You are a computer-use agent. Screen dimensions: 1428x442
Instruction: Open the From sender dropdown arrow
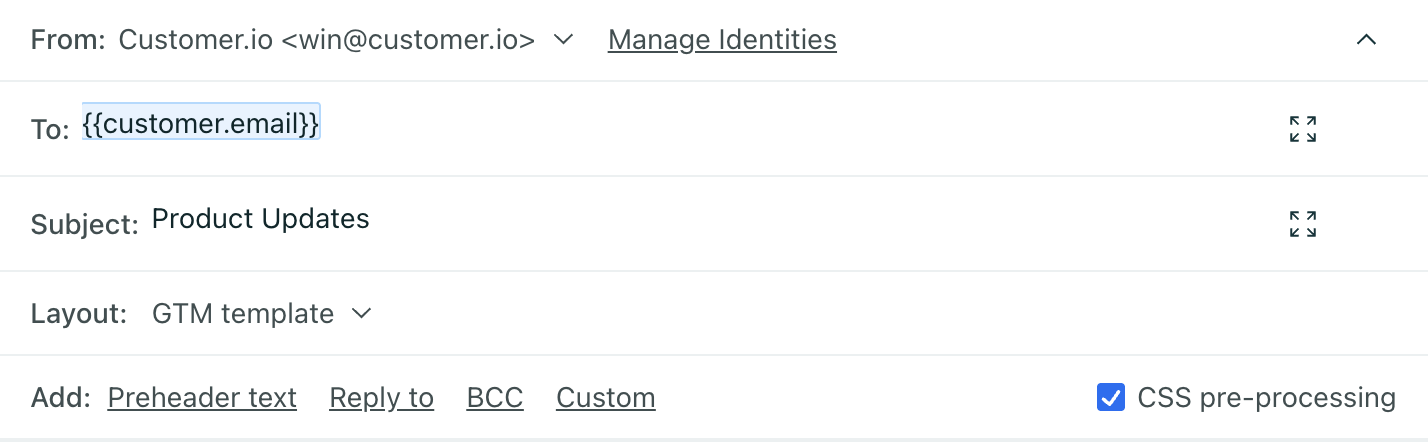(563, 40)
